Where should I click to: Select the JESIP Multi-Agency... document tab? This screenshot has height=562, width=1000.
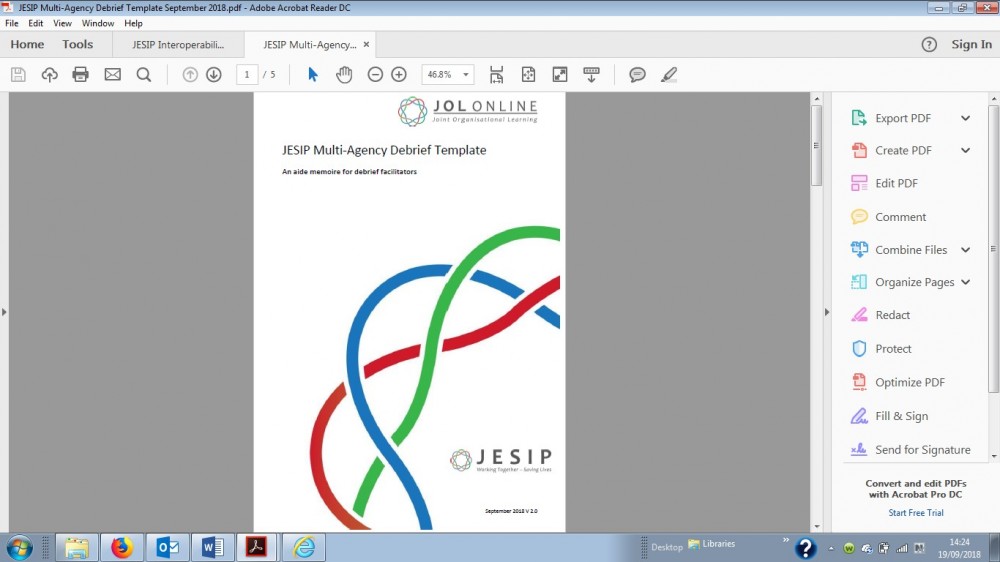310,45
